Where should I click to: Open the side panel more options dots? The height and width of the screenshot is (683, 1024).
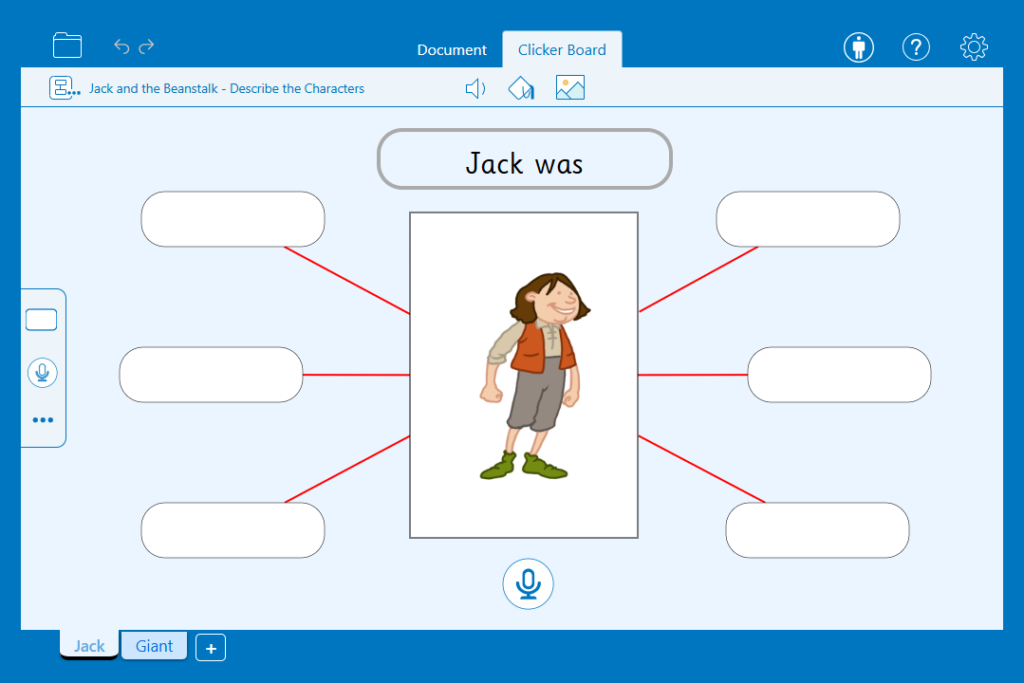pyautogui.click(x=42, y=420)
